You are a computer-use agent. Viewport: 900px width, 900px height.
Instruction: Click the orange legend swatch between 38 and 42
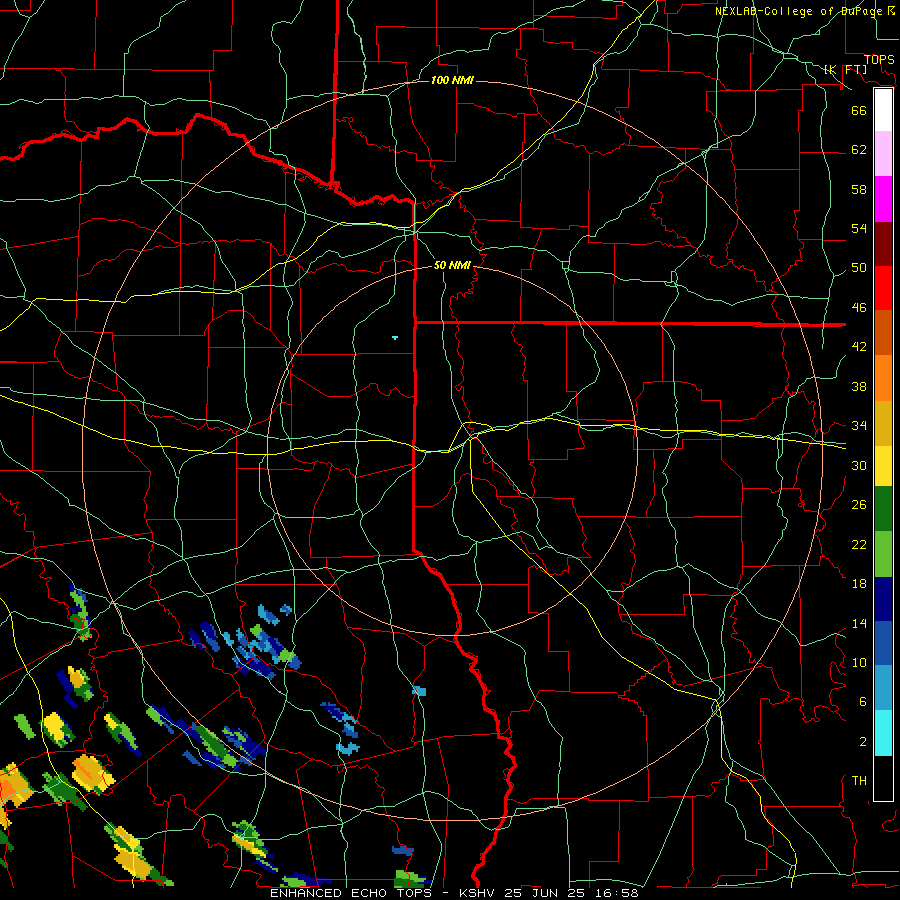point(883,377)
